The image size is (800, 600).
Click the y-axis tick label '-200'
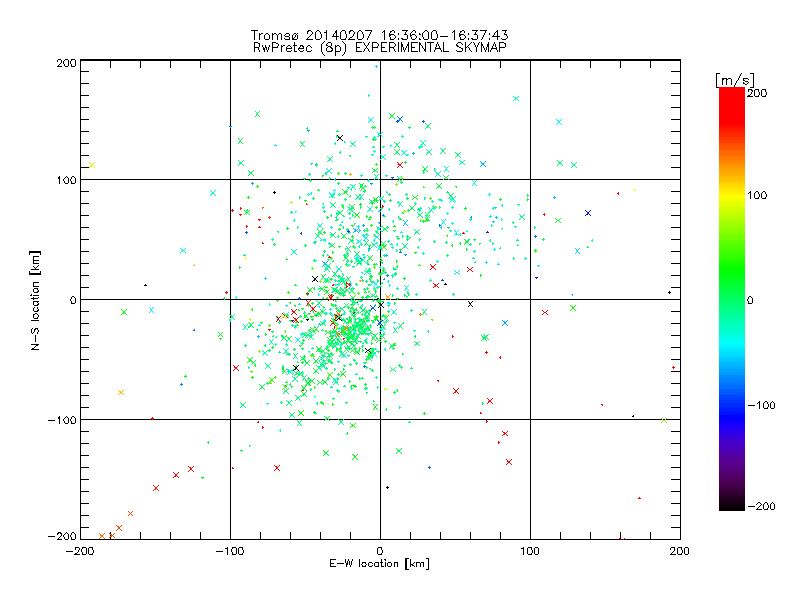(x=62, y=536)
